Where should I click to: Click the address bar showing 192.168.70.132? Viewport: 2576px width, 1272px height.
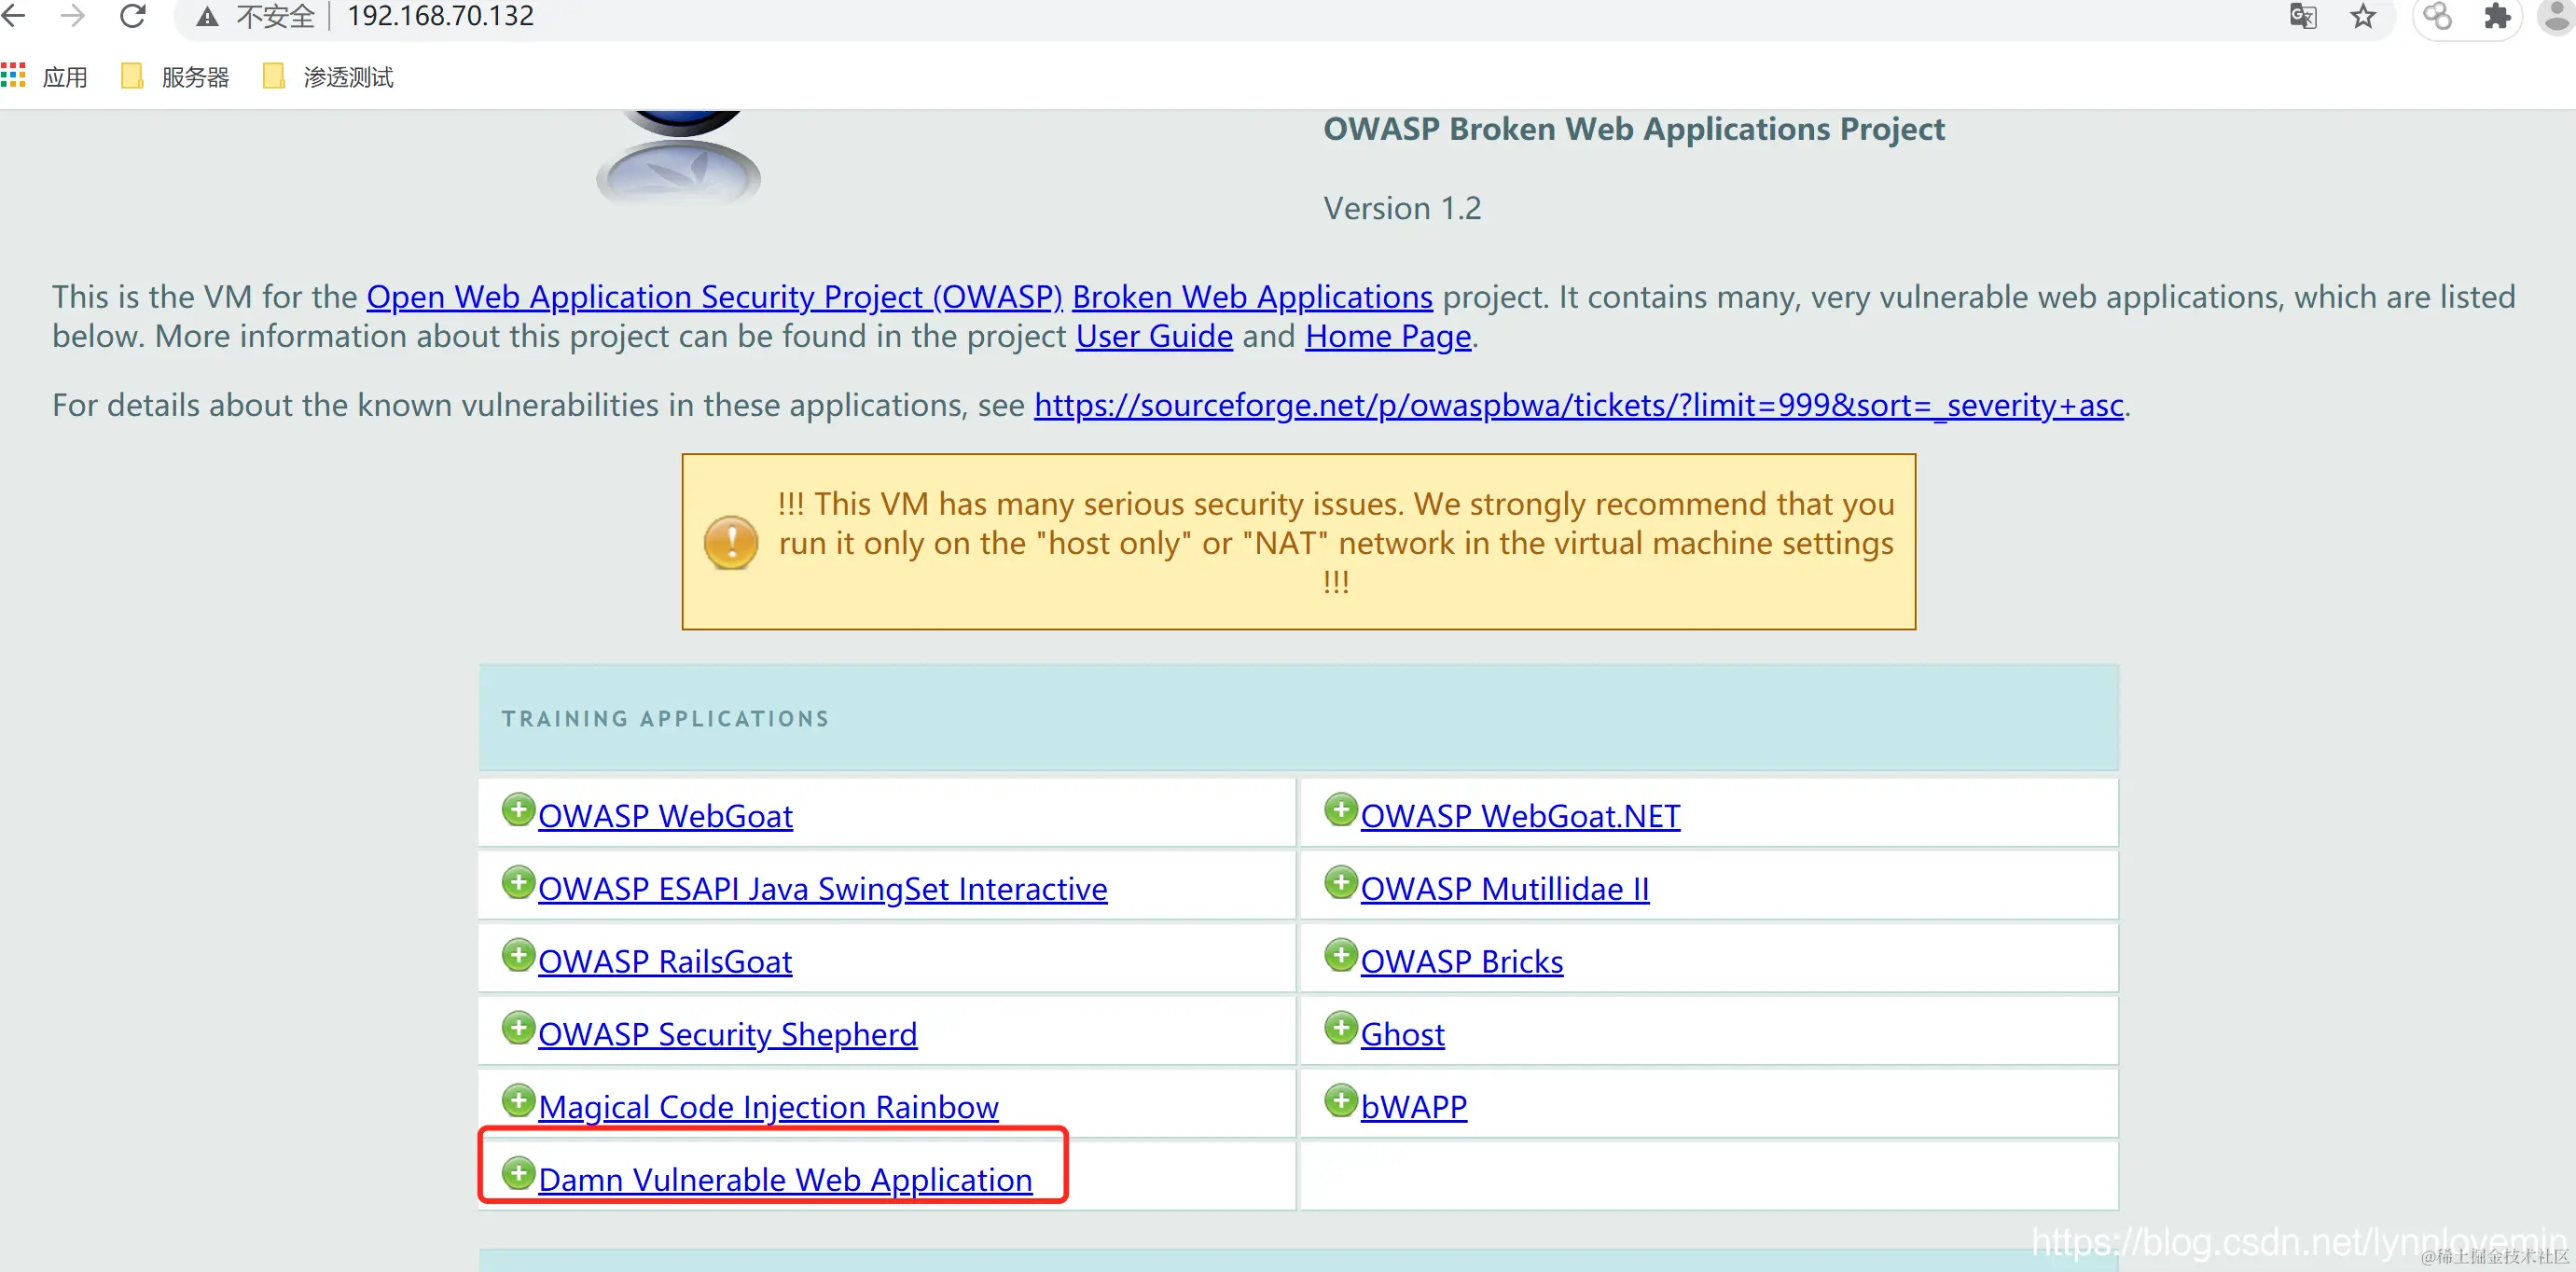440,16
